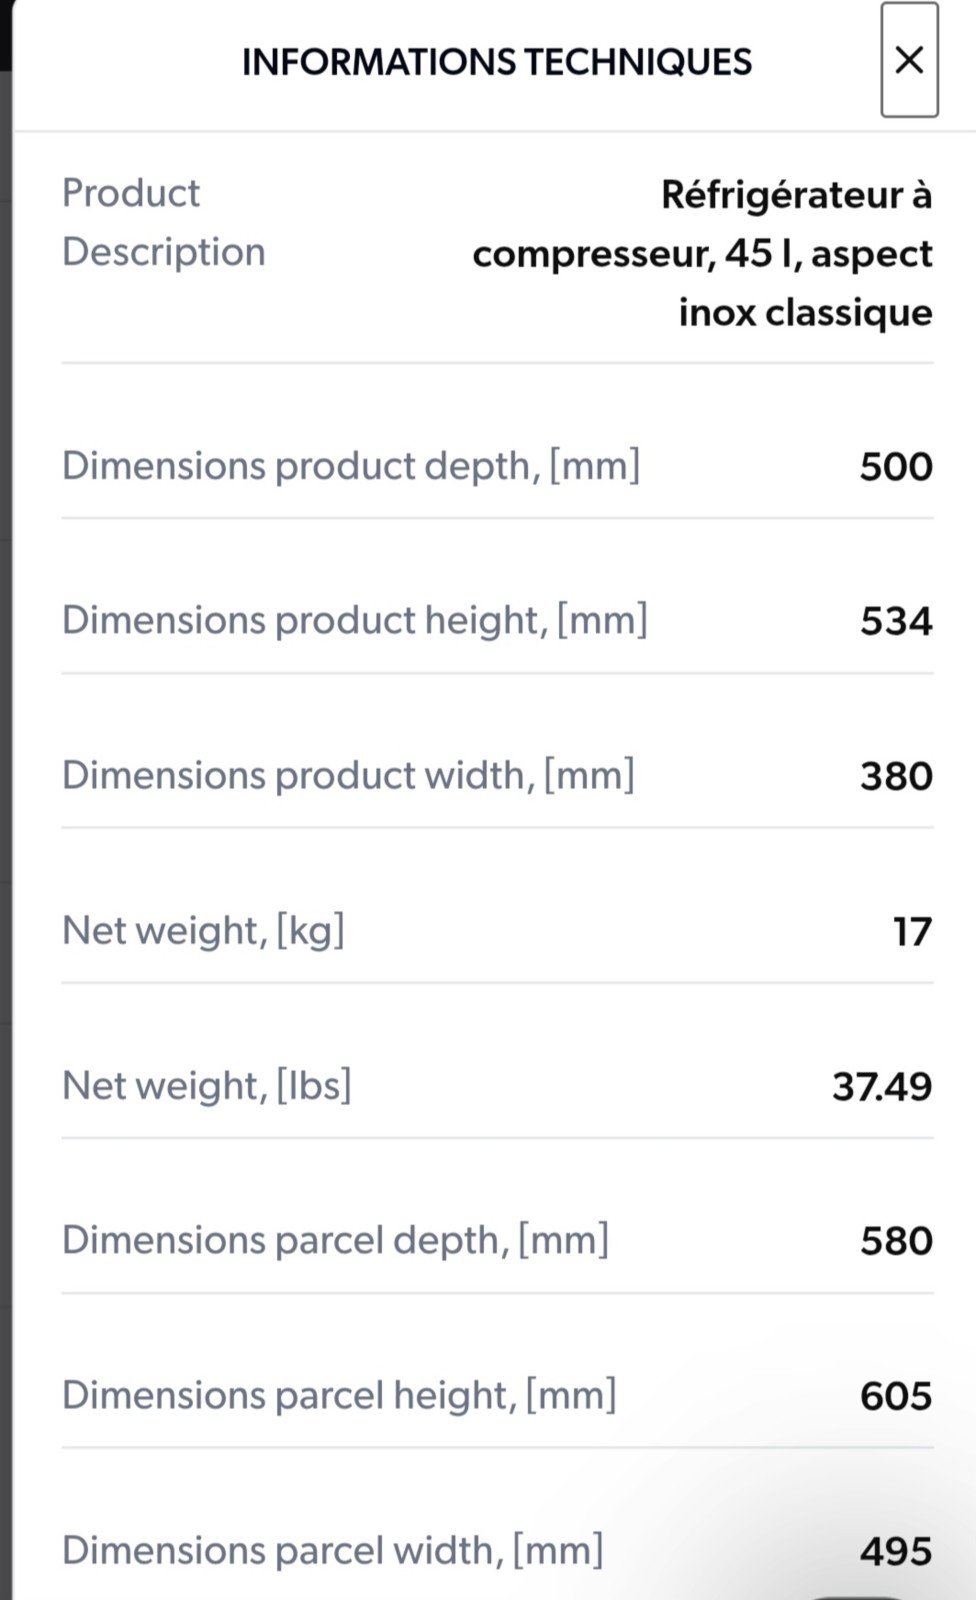976x1600 pixels.
Task: Select the Dimensions product depth label
Action: point(351,466)
